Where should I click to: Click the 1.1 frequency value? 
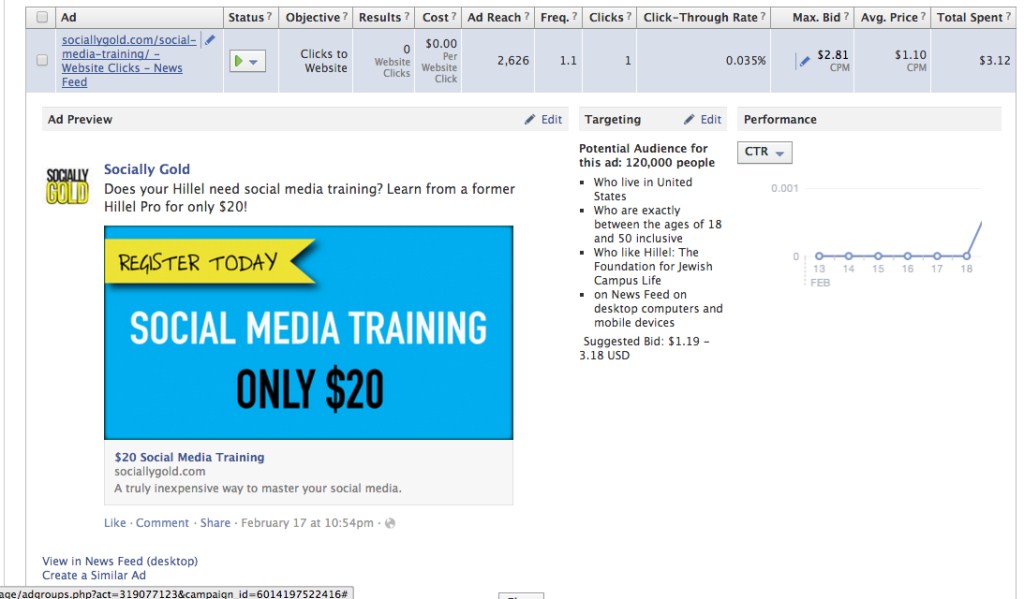[568, 61]
